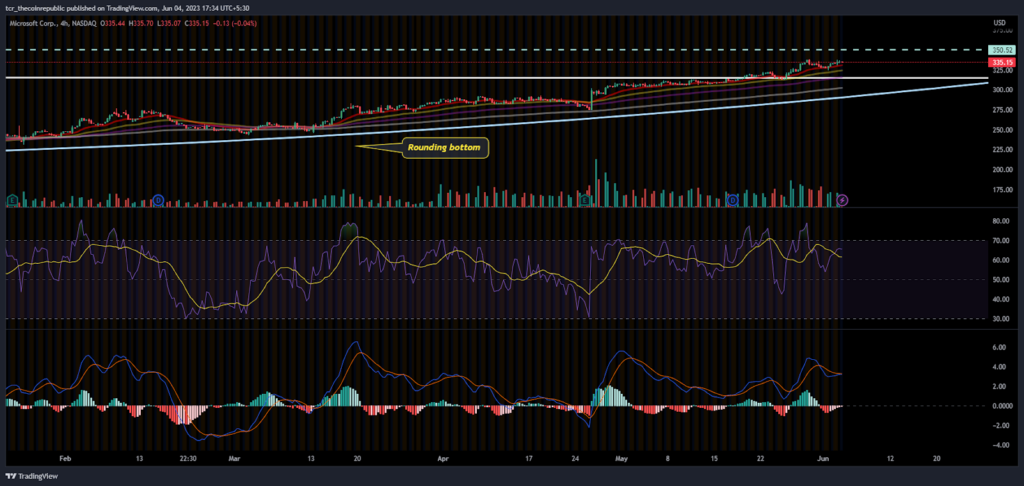Click the Feb label on time axis
1024x486 pixels.
click(64, 459)
